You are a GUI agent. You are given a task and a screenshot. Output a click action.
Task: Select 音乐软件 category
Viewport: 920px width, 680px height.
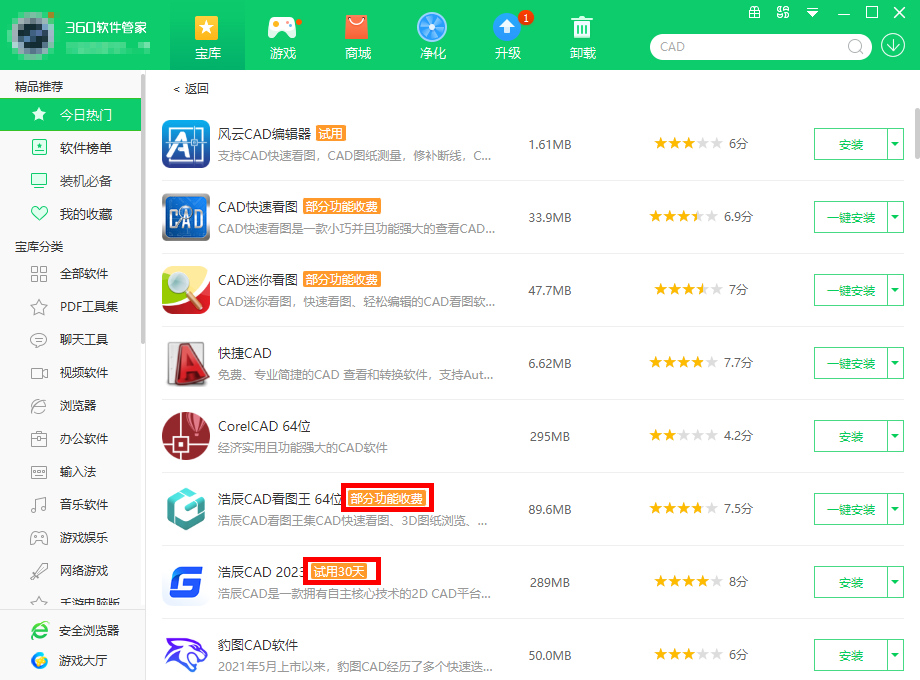[x=70, y=505]
